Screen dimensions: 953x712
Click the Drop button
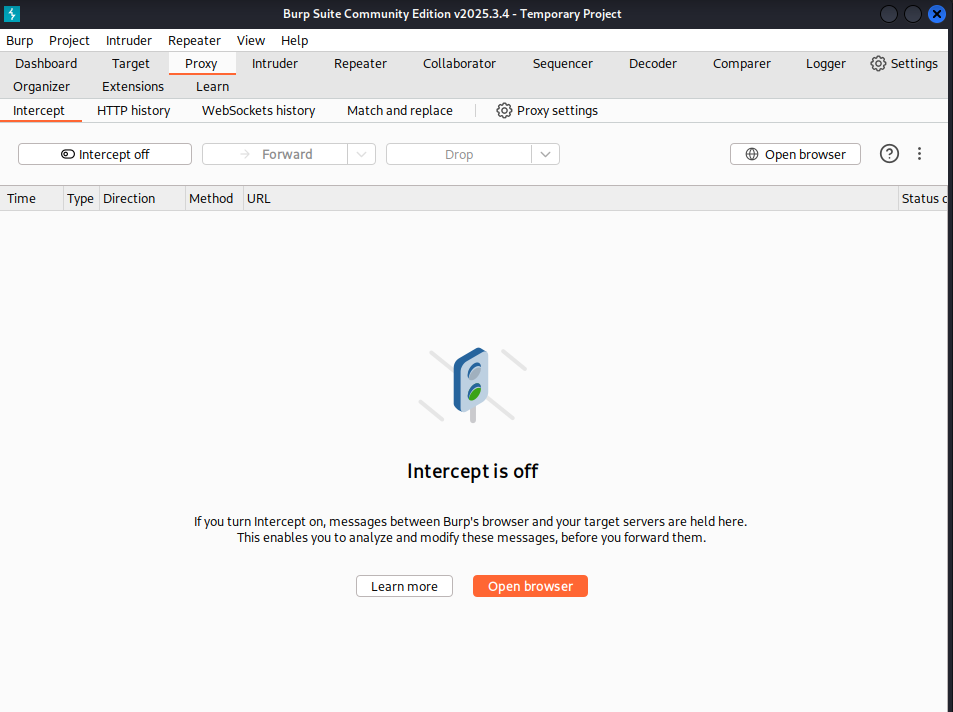click(x=459, y=154)
